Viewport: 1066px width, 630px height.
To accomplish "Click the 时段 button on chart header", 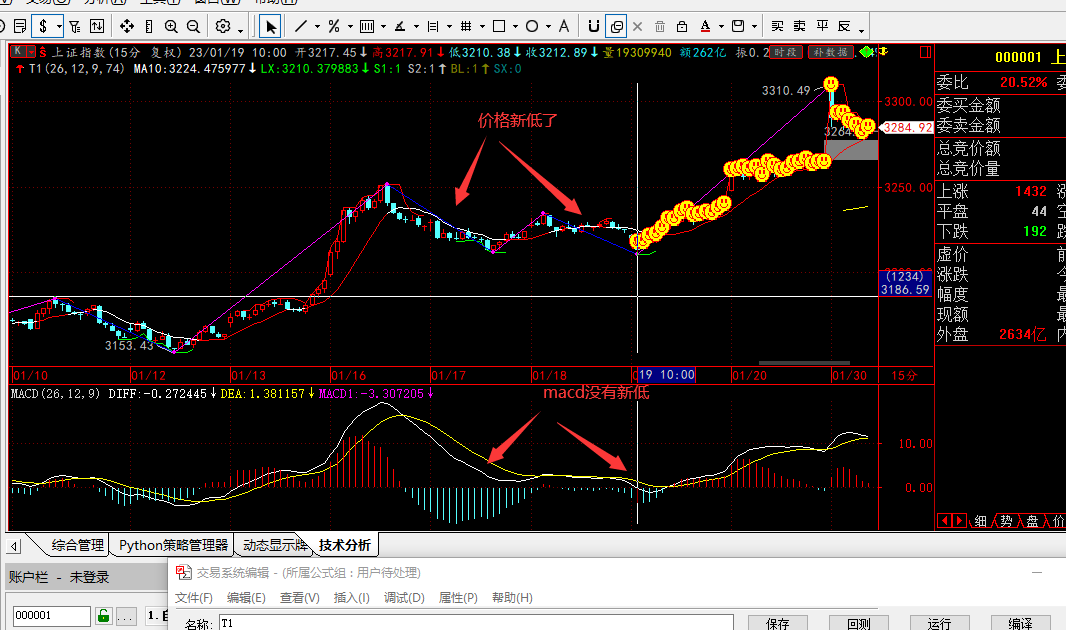I will (785, 52).
